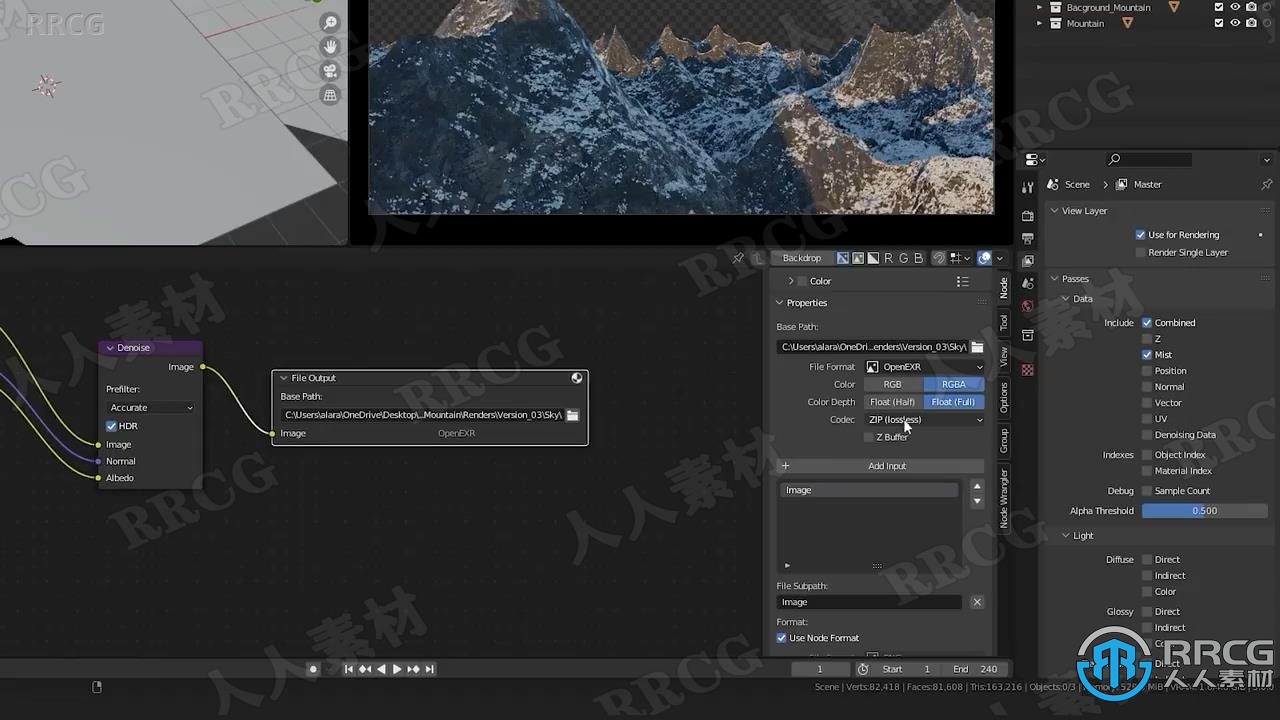Switch to the Options sidebar tab
This screenshot has height=720, width=1280.
1004,397
